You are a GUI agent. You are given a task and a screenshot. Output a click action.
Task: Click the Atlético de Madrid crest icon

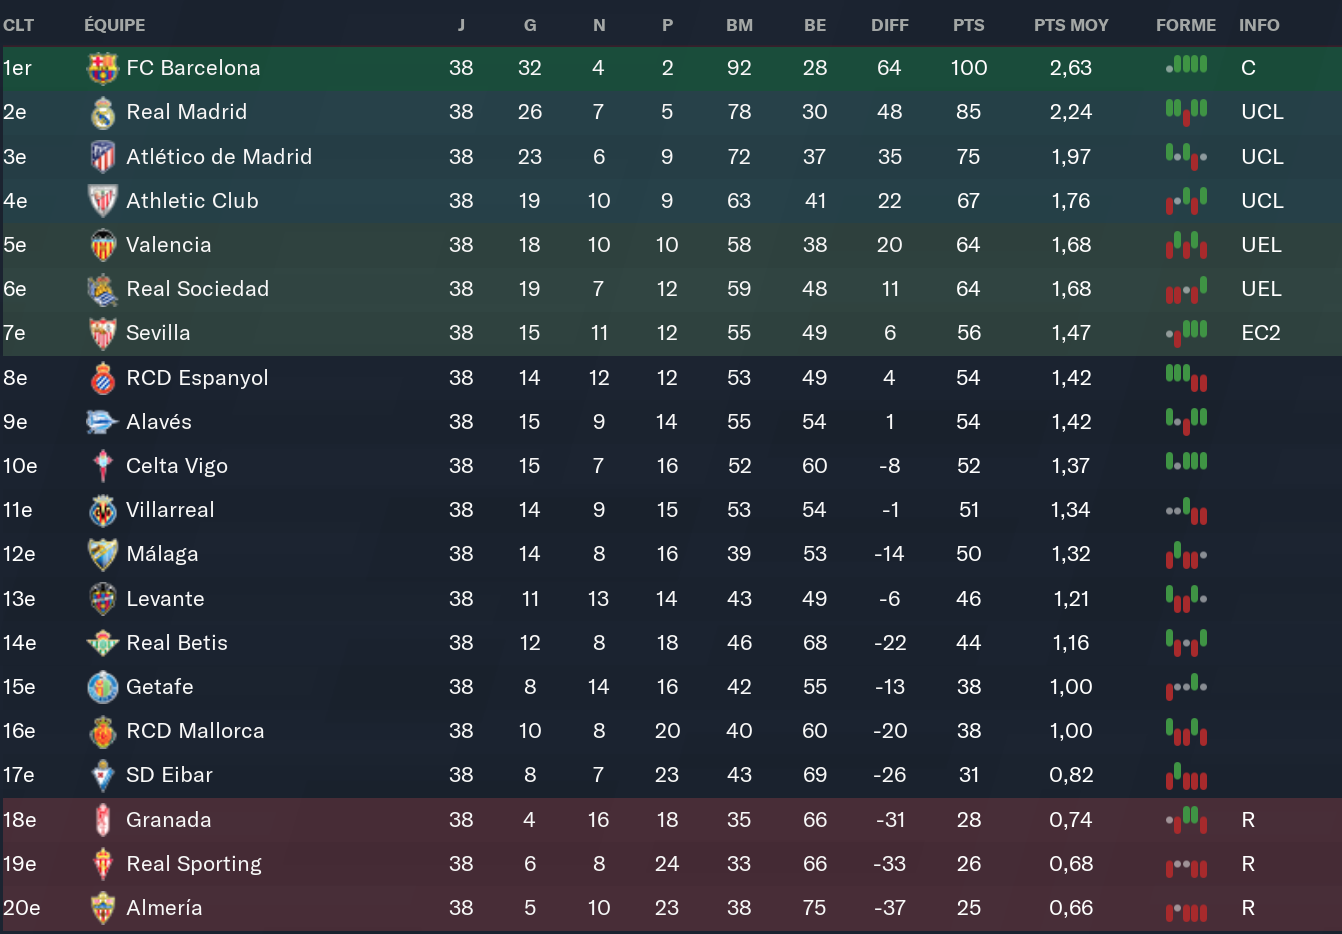tap(102, 157)
